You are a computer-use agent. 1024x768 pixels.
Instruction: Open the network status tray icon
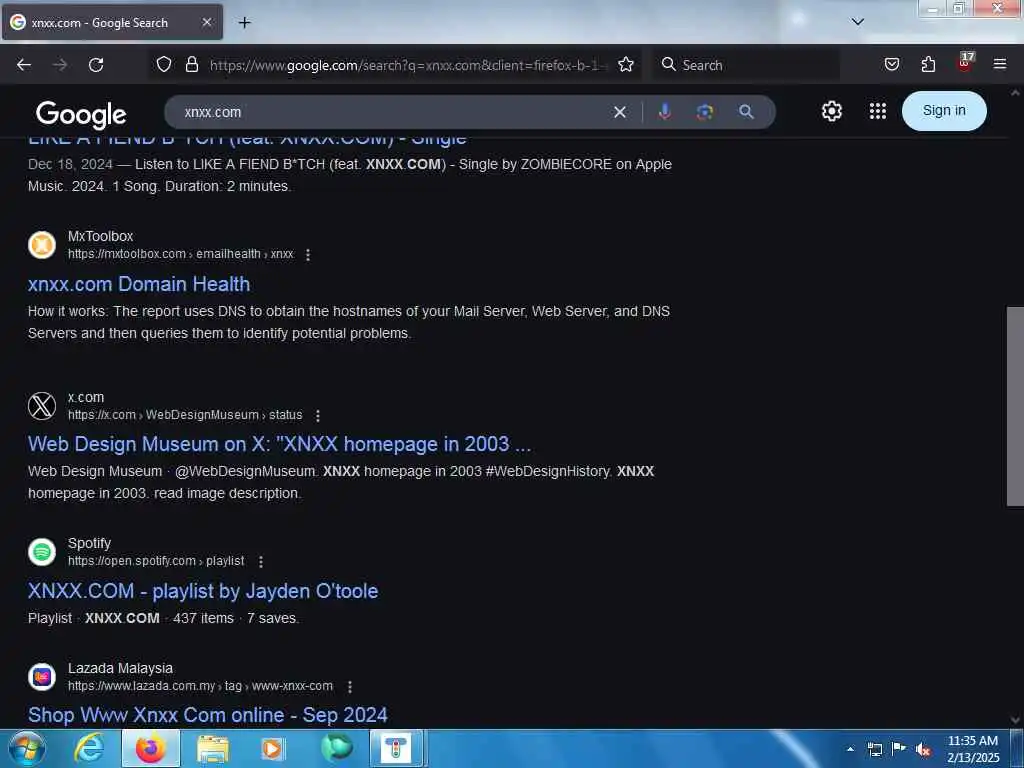874,749
